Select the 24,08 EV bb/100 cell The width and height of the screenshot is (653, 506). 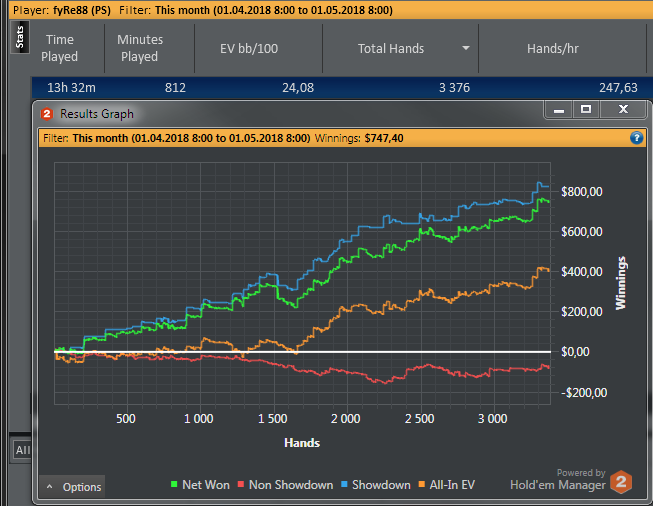(298, 88)
